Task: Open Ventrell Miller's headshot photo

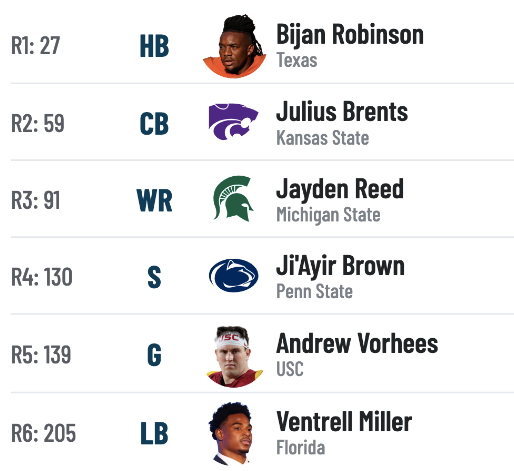Action: (231, 433)
